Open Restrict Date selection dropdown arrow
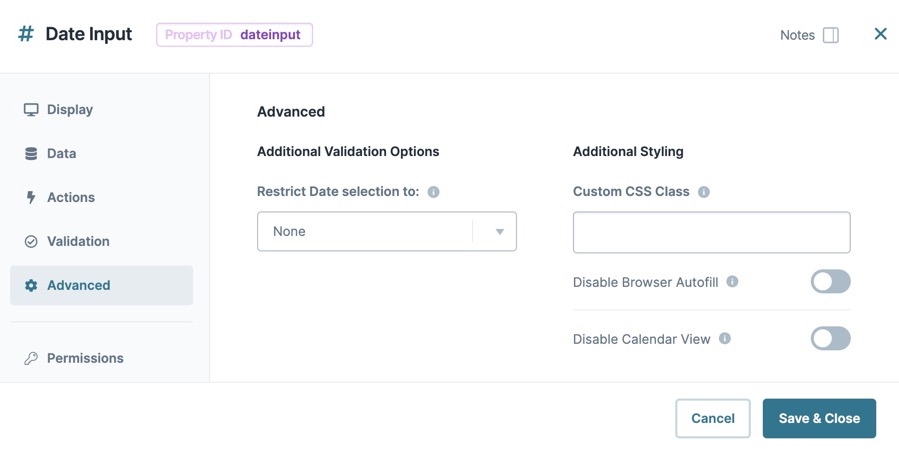 499,232
